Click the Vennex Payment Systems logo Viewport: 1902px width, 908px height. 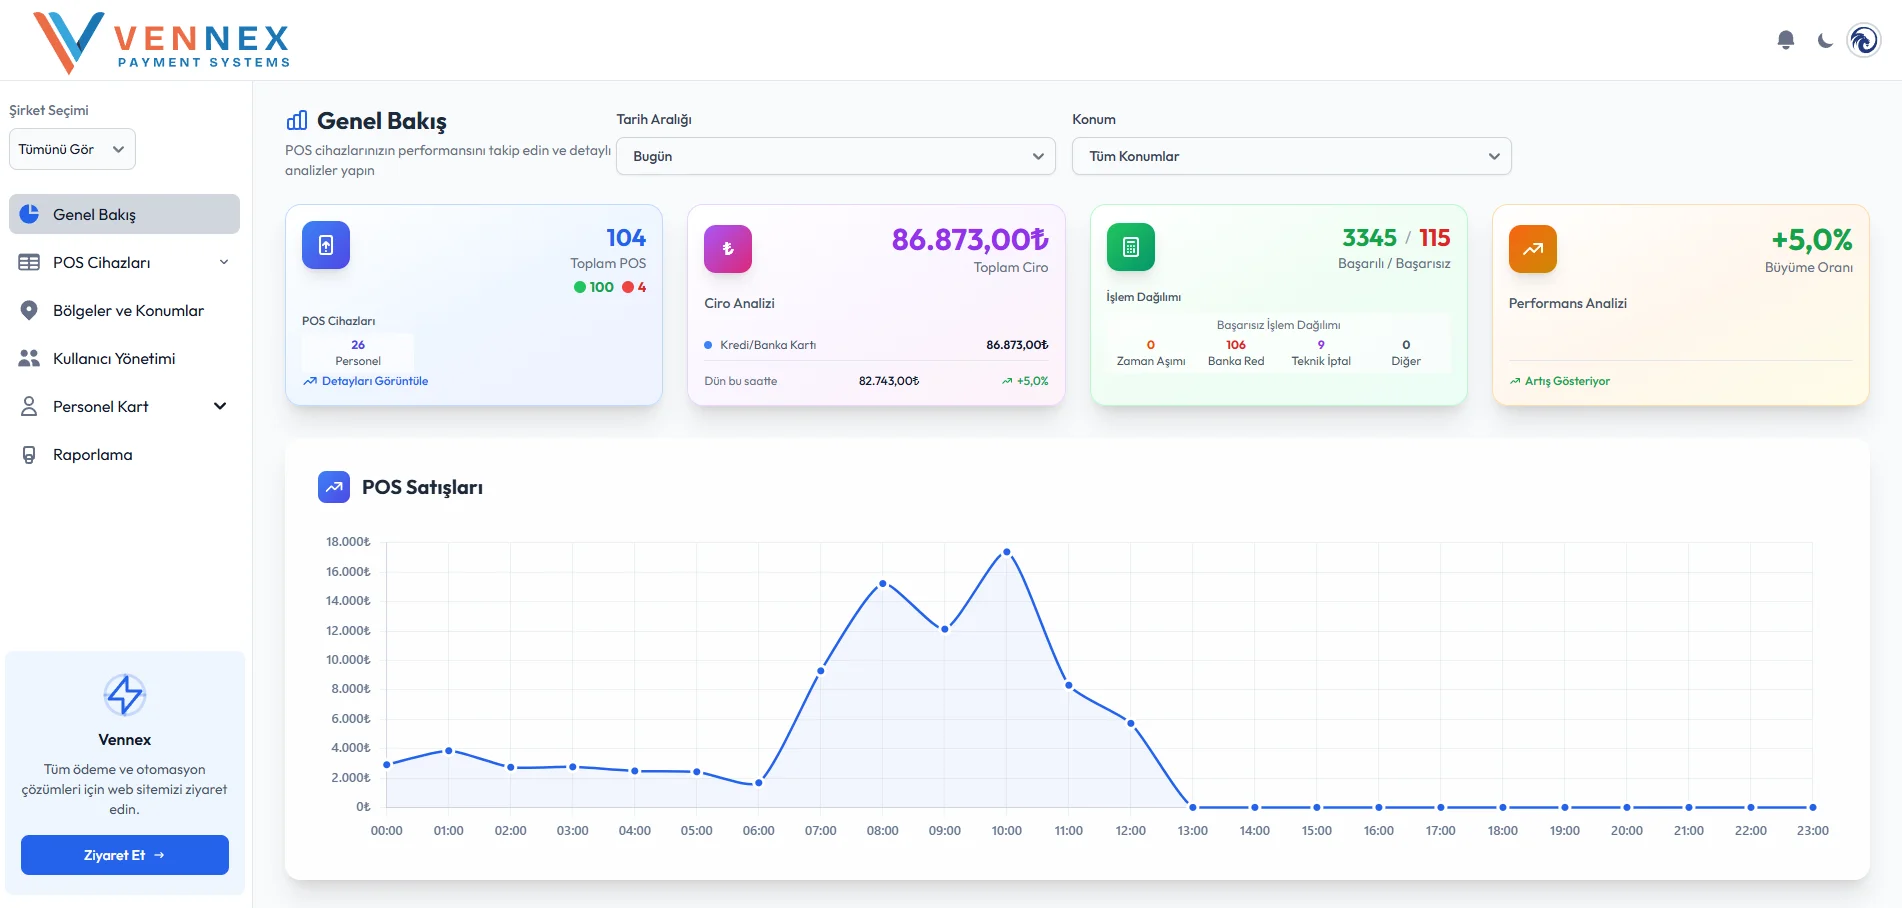pos(162,43)
